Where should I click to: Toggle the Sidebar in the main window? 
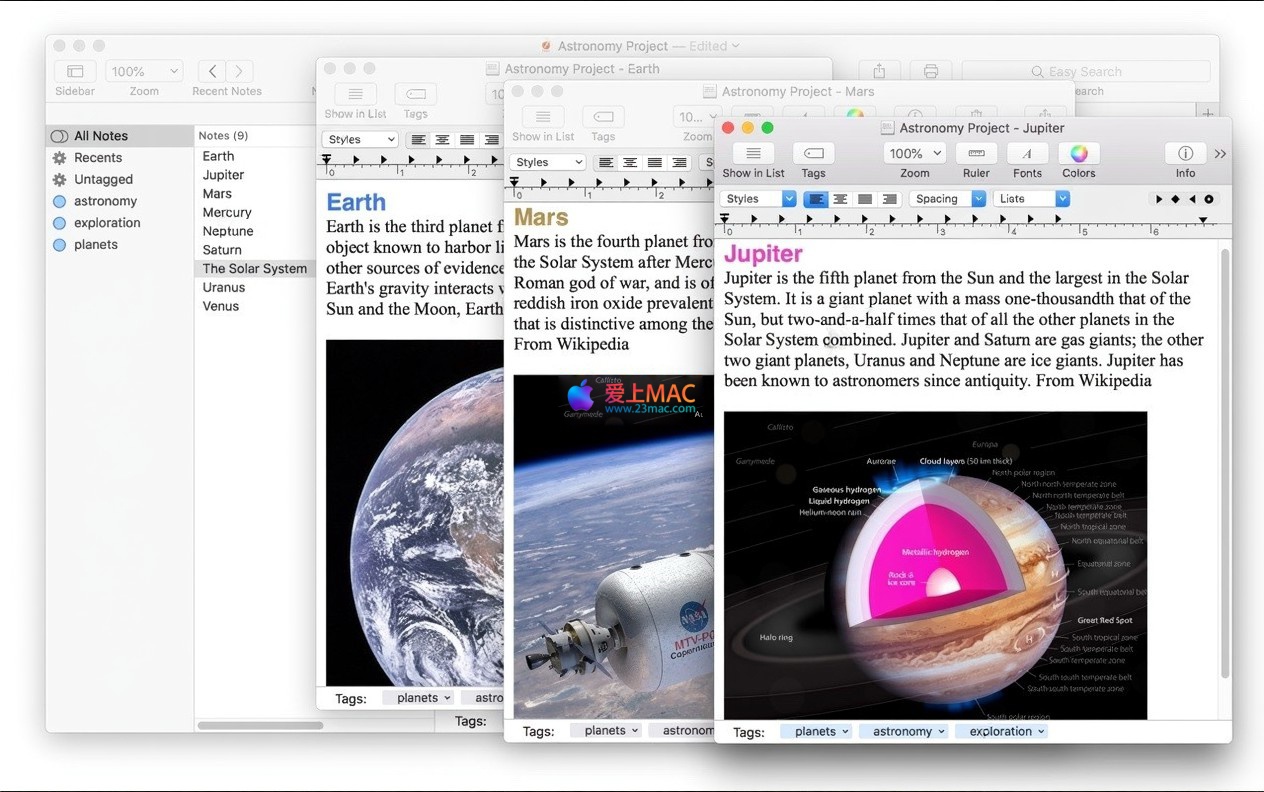(75, 71)
